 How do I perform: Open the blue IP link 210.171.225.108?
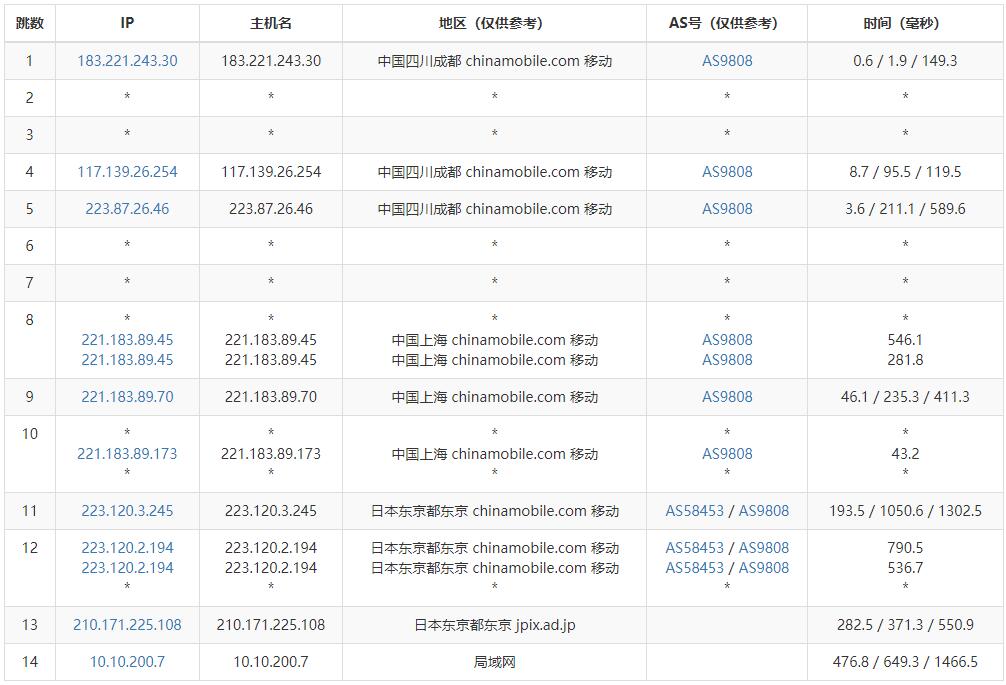pyautogui.click(x=127, y=625)
